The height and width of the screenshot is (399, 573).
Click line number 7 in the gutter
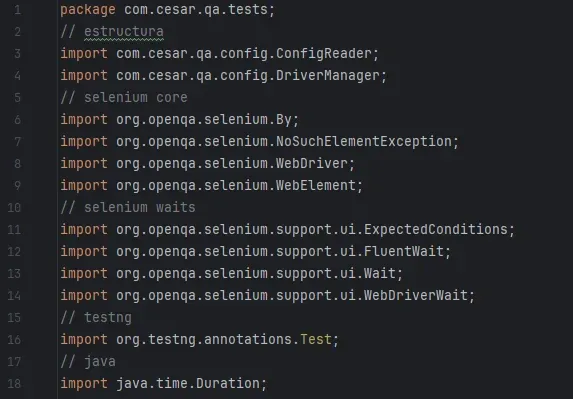(x=17, y=142)
